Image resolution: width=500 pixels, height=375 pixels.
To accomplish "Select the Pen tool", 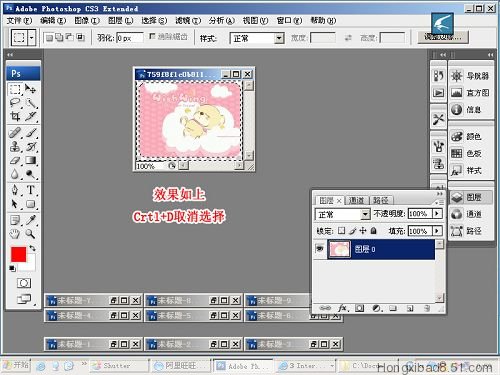I will coord(15,190).
